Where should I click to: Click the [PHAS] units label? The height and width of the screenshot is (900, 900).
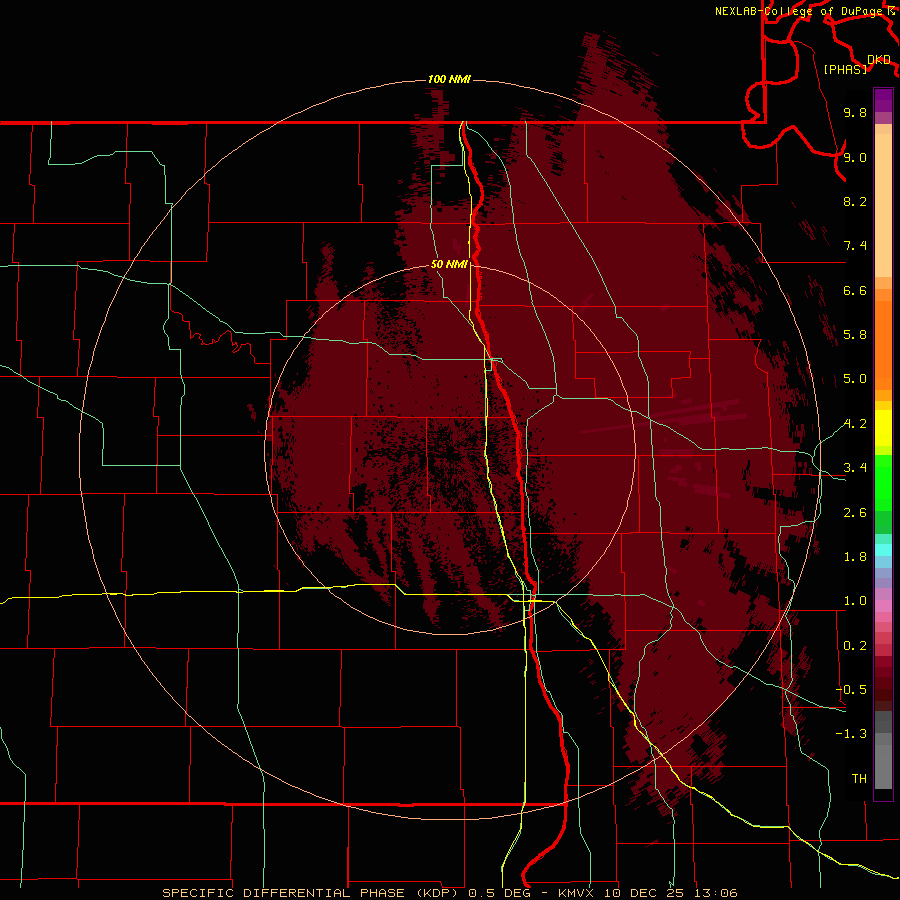[x=845, y=69]
